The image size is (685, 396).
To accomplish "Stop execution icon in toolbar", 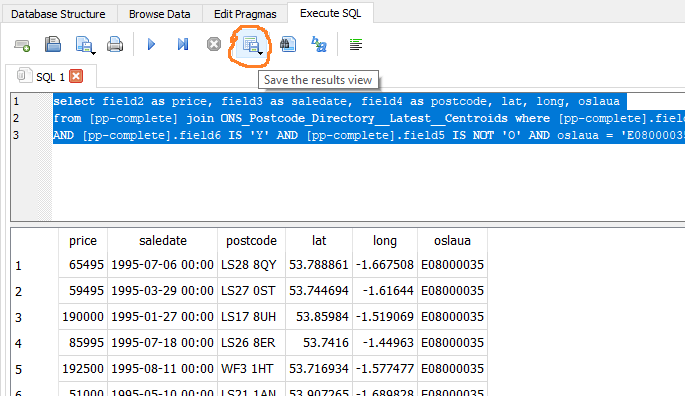I will pyautogui.click(x=214, y=44).
